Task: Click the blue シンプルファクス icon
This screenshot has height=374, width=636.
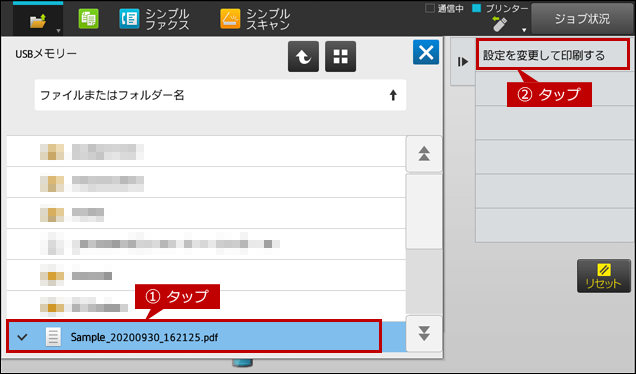Action: point(129,19)
